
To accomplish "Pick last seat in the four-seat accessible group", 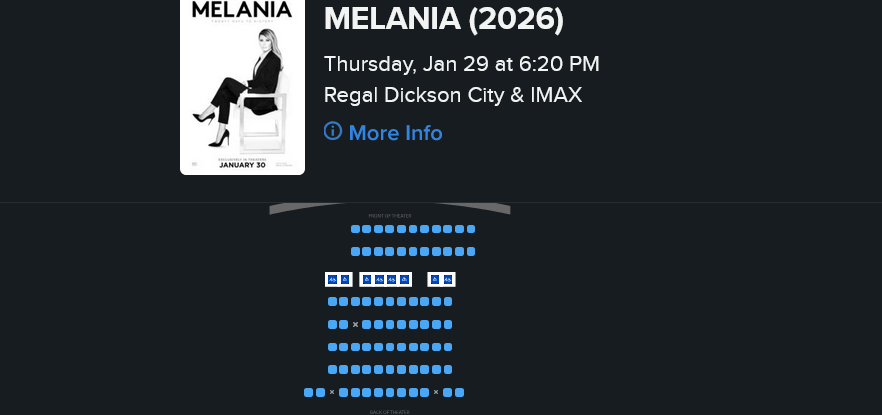I will coord(404,279).
